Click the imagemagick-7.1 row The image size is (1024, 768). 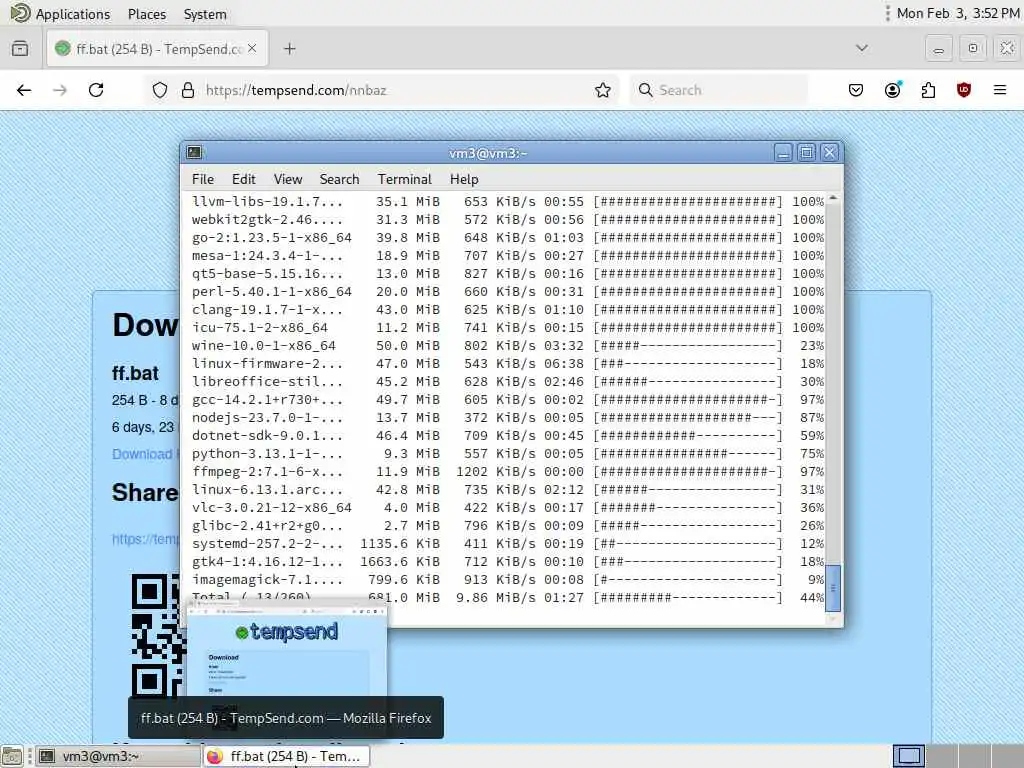coord(507,579)
